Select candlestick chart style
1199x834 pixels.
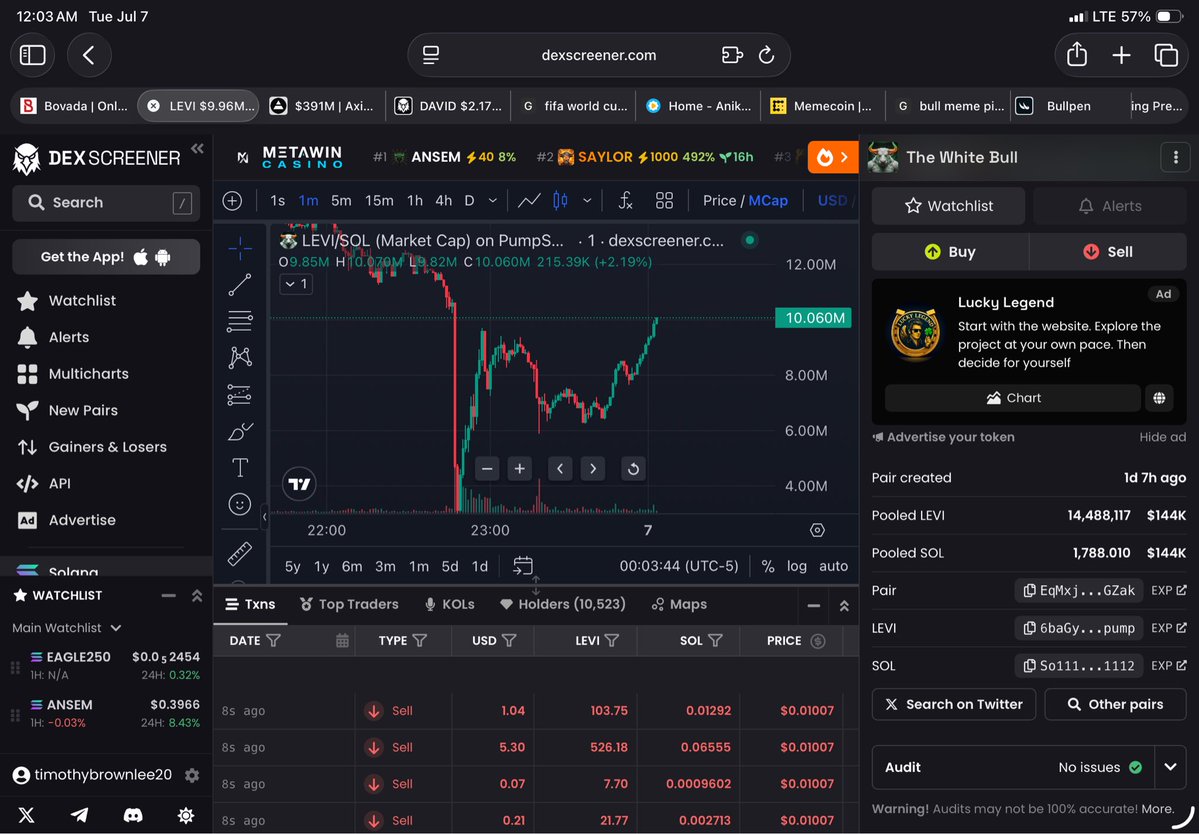(561, 201)
